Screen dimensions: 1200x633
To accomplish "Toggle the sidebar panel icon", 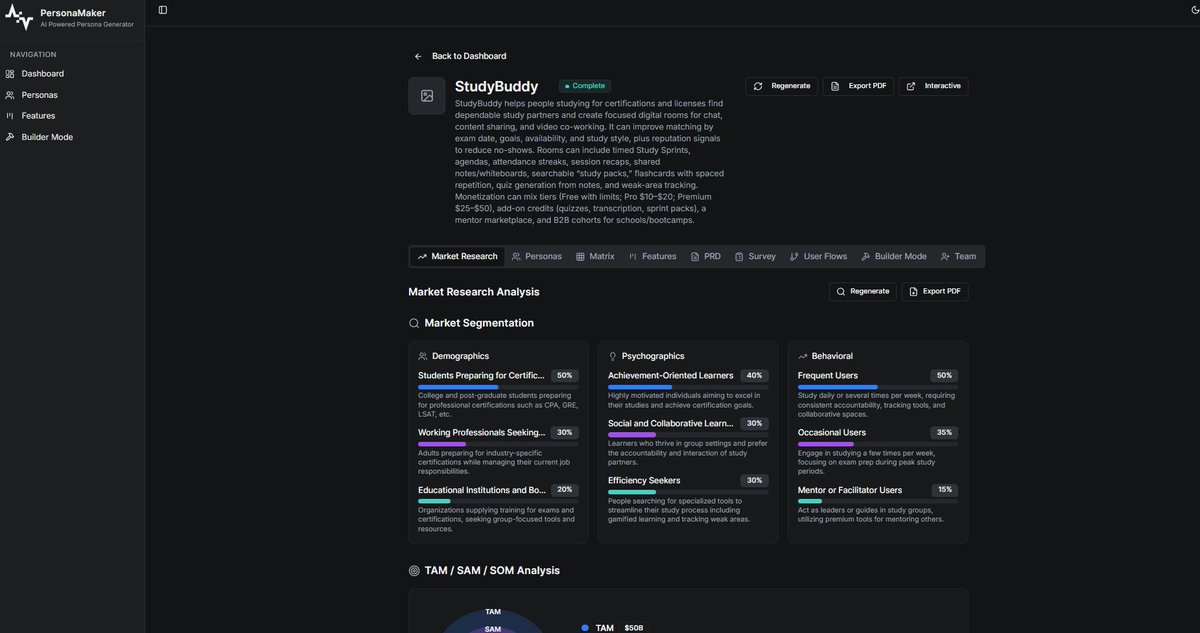I will coord(163,10).
